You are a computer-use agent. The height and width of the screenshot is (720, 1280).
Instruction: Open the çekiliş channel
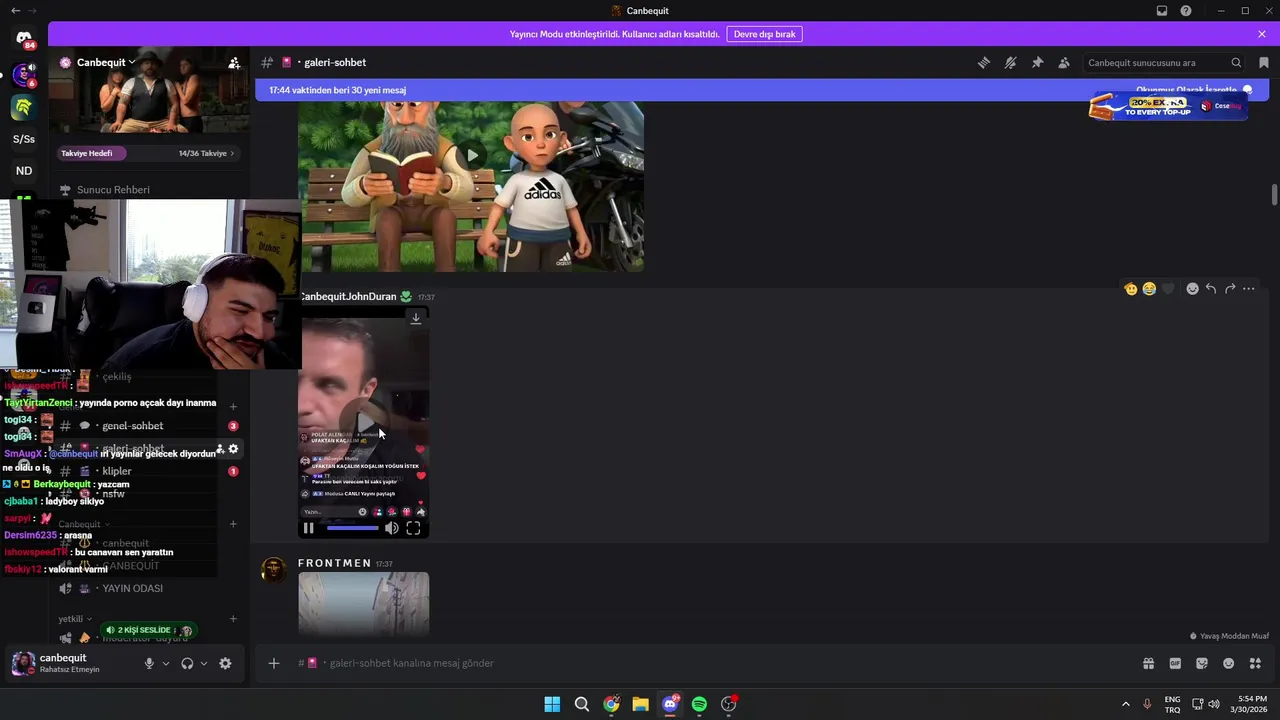(117, 377)
